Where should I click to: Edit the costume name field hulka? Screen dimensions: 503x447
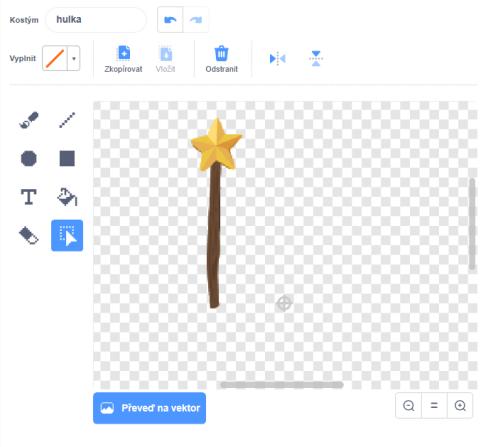(96, 20)
